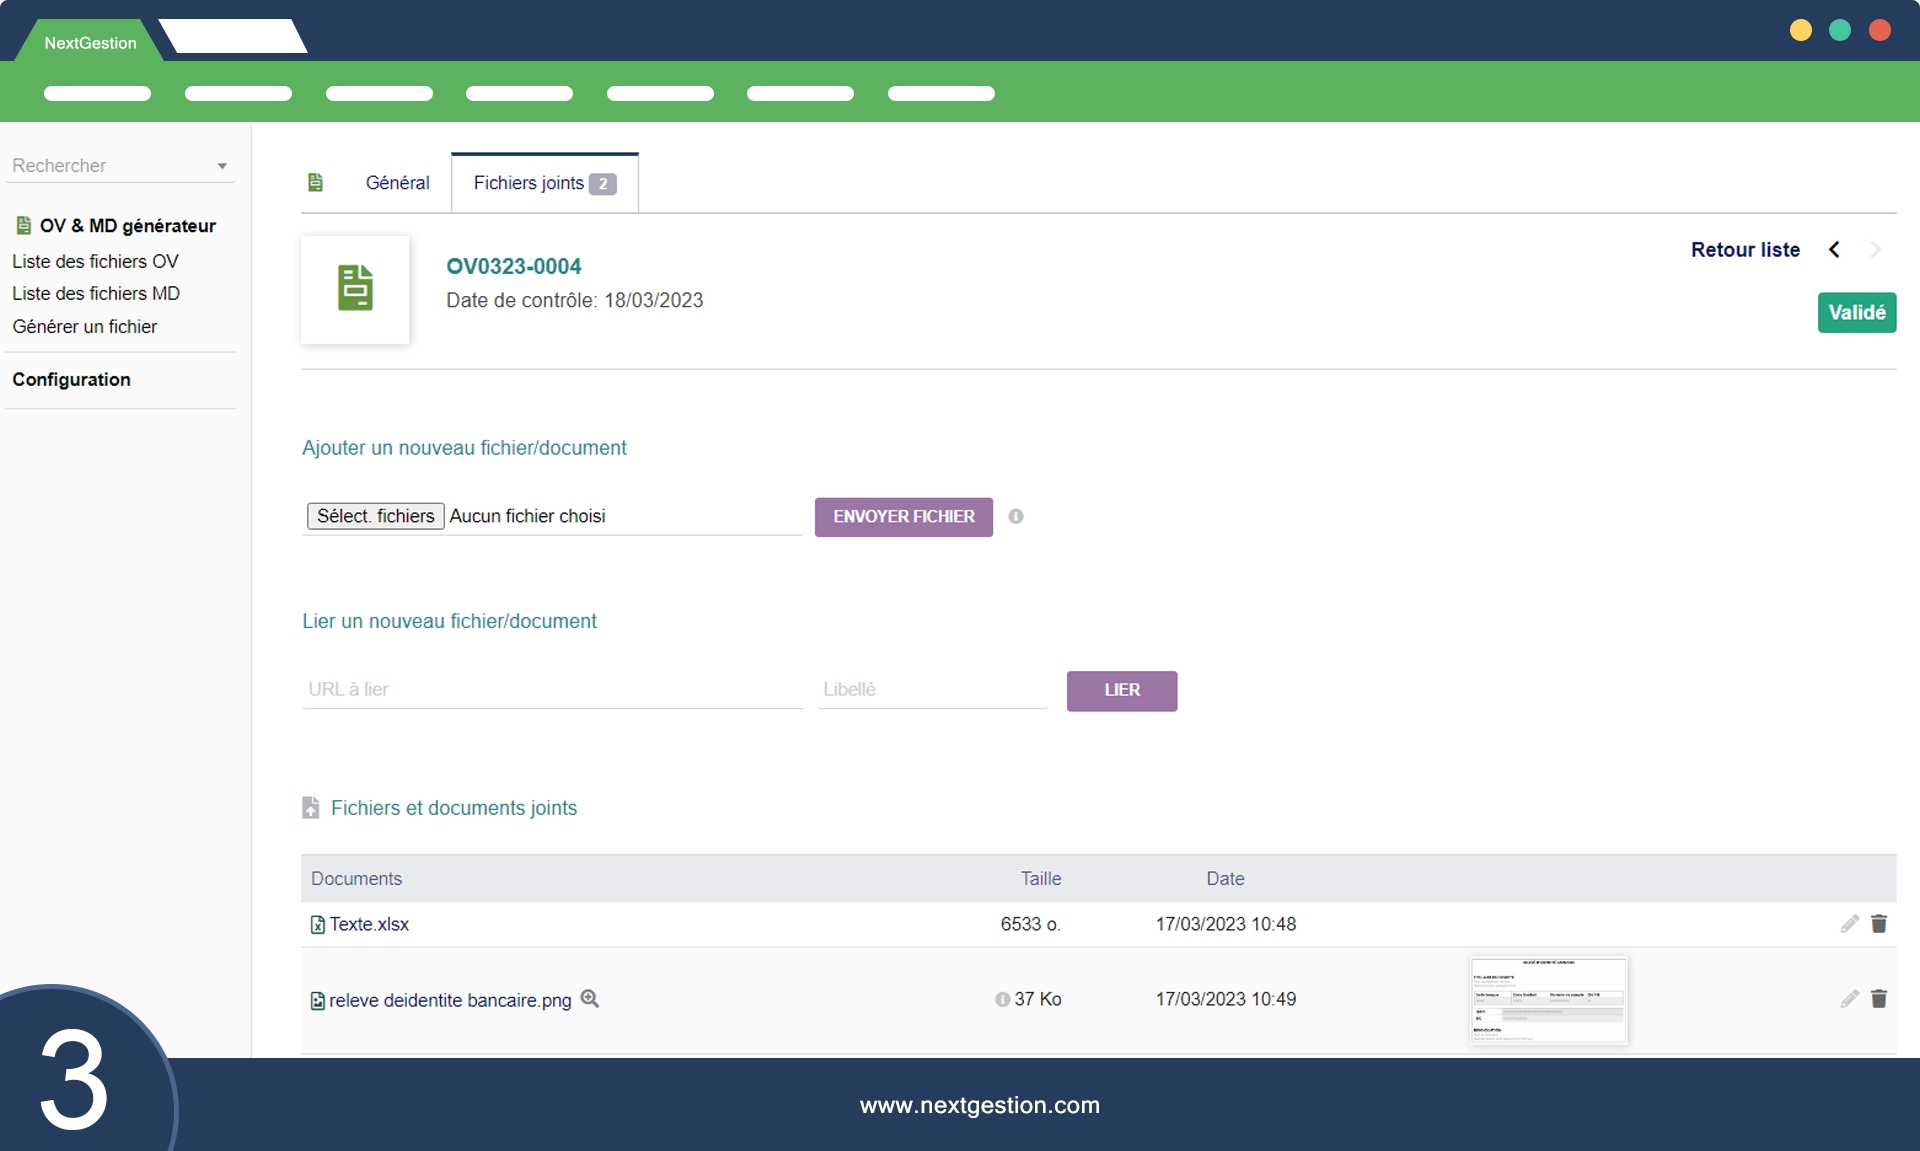Click the trash icon for releve deidentite bancaire.png

tap(1879, 999)
